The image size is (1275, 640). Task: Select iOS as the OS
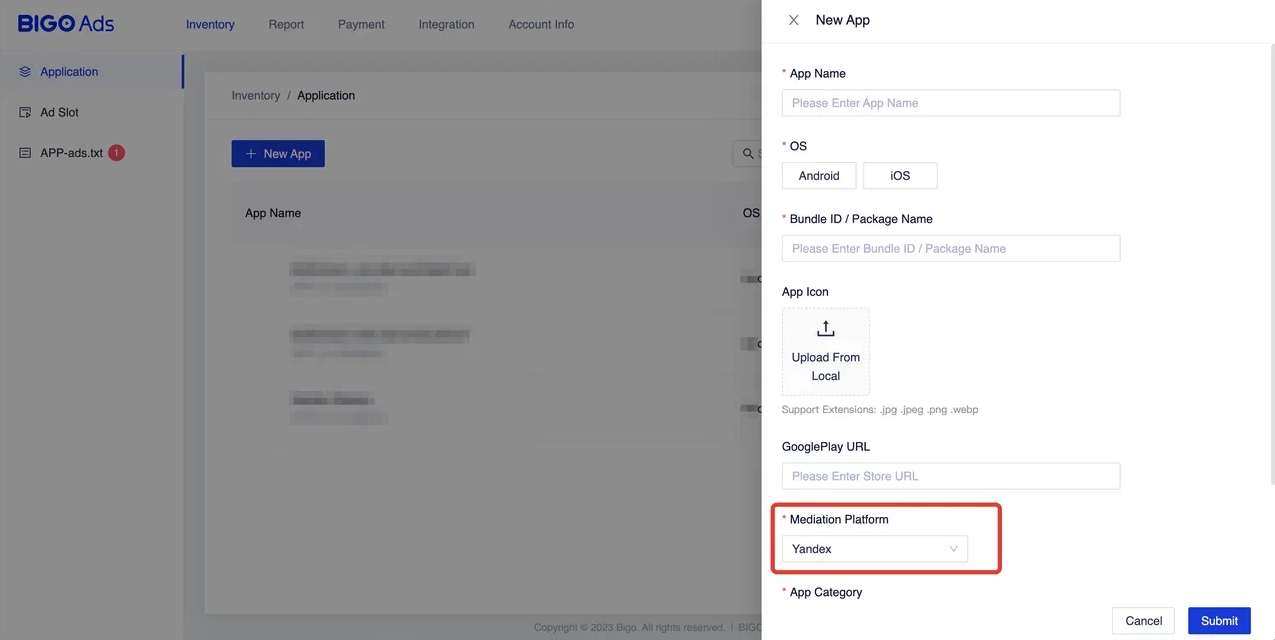click(900, 176)
